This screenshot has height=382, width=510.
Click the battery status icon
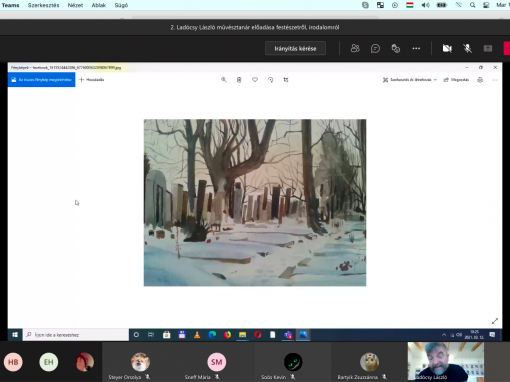click(442, 5)
